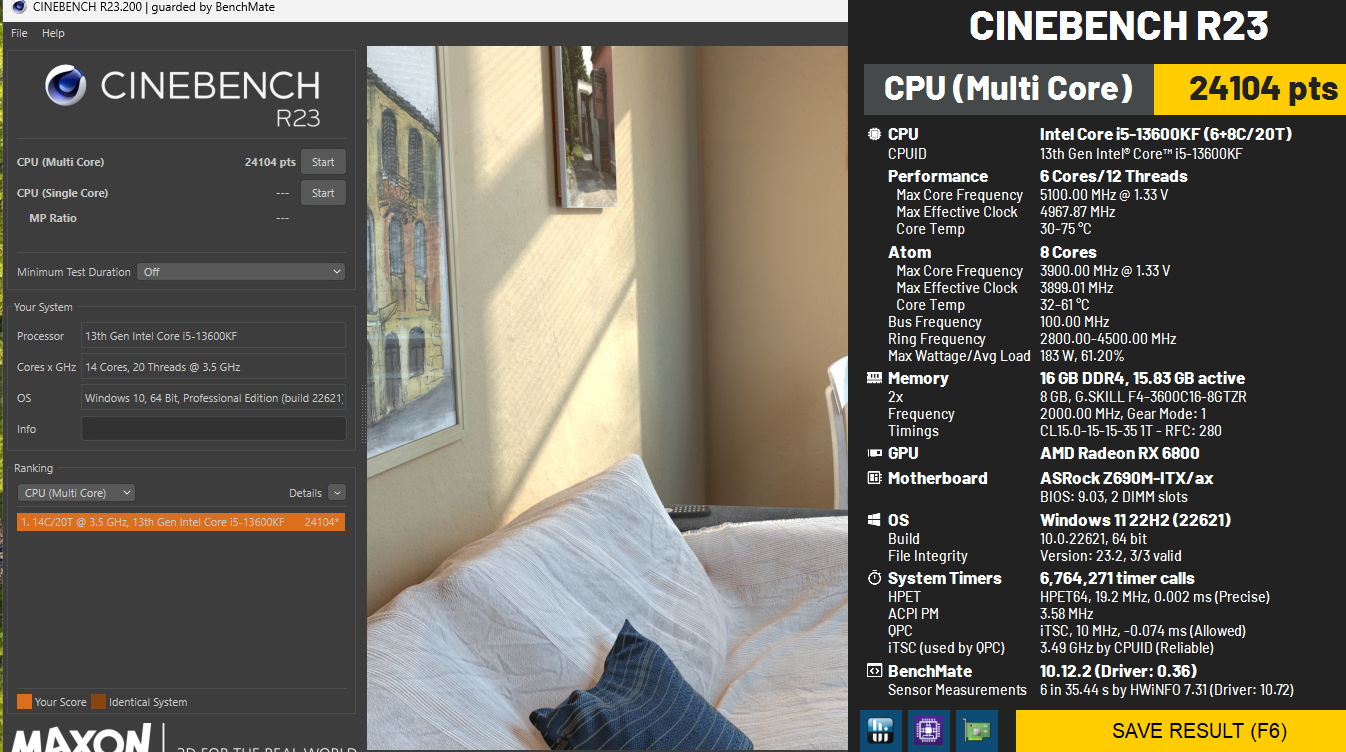Screen dimensions: 1346x752
Task: Expand the ranking Details arrow
Action: click(x=336, y=493)
